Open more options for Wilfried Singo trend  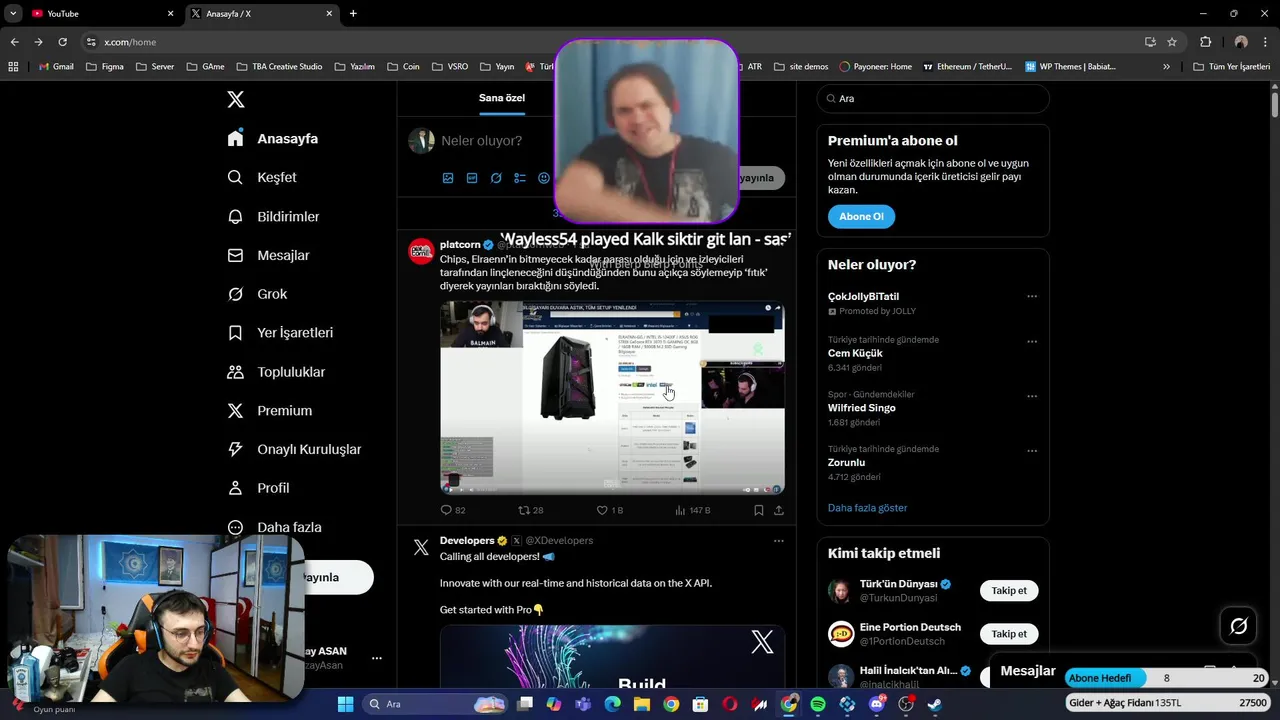[x=1032, y=396]
